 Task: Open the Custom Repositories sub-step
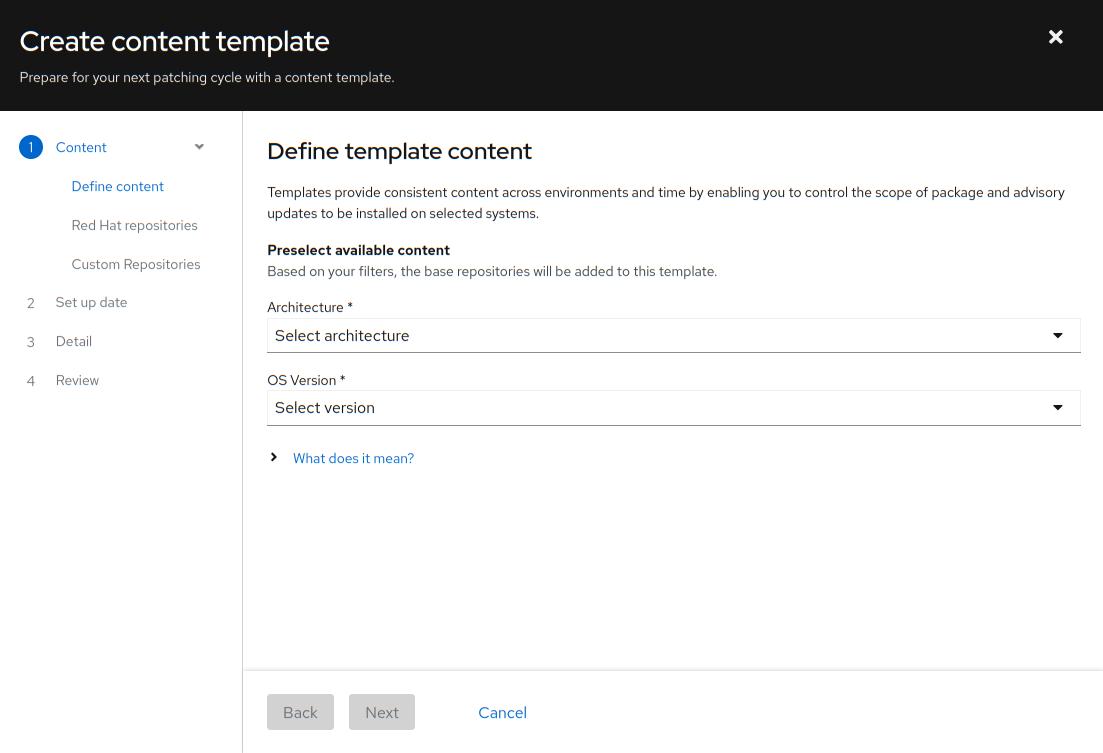[135, 264]
